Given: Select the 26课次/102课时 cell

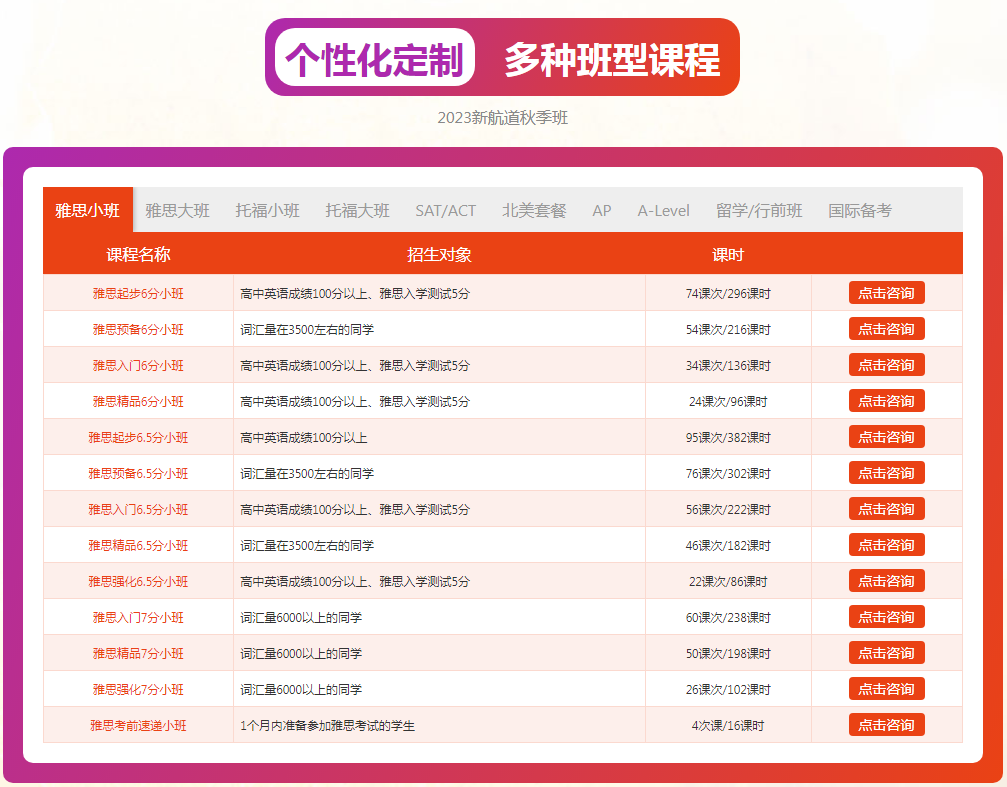Looking at the screenshot, I should [x=728, y=689].
